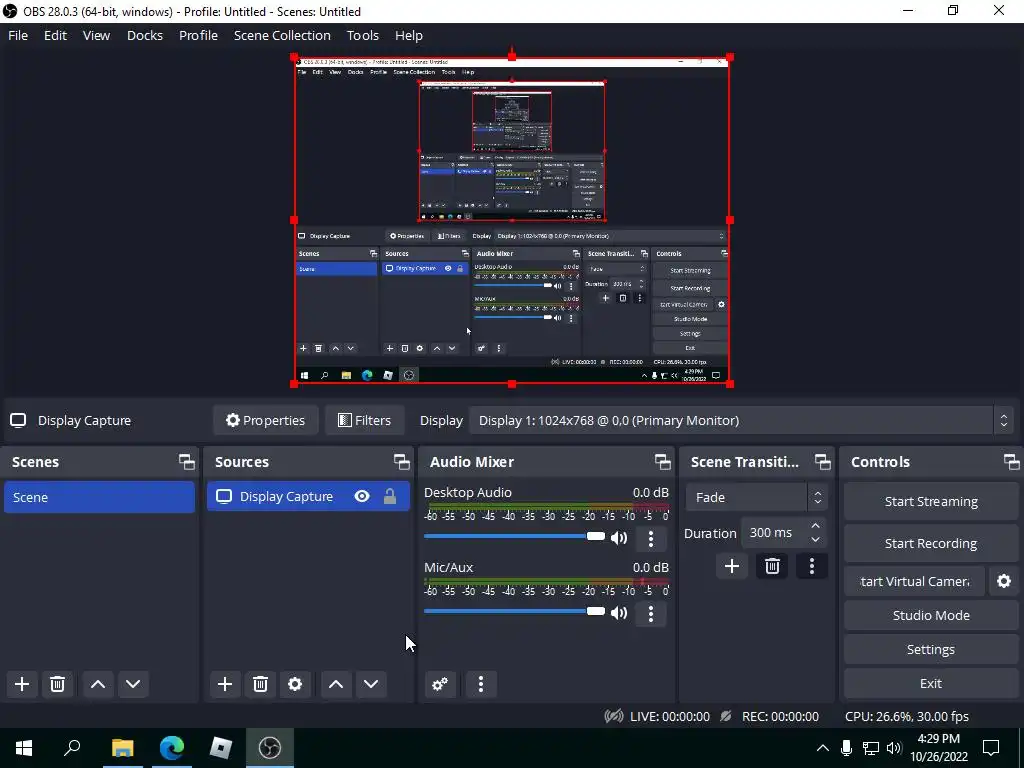Open the Tools menu
Screen dimensions: 1024x768
(x=362, y=35)
